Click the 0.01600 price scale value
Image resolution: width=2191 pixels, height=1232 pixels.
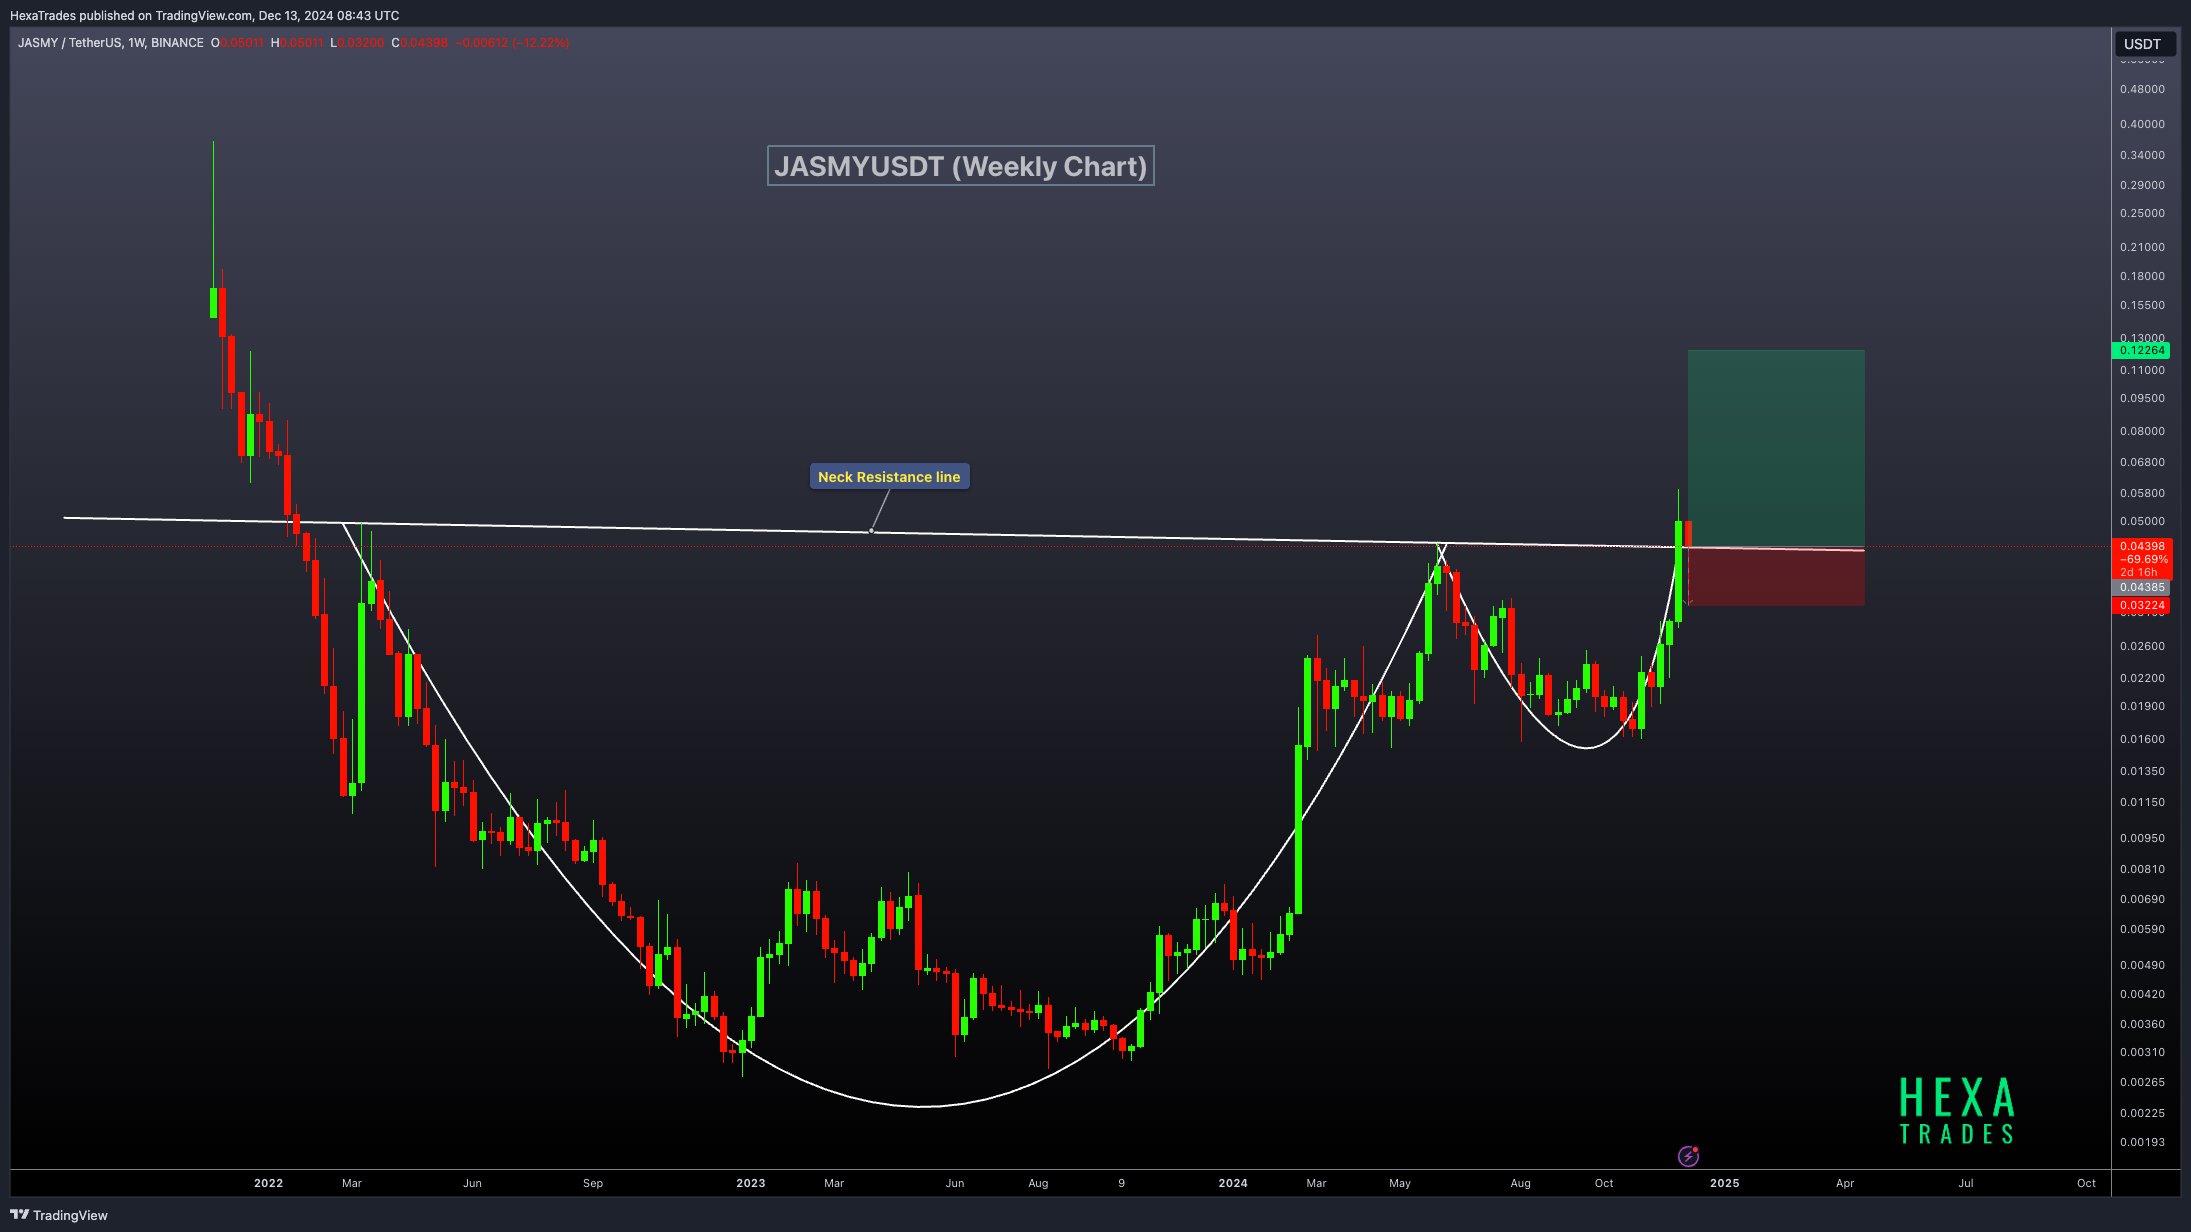coord(2142,739)
